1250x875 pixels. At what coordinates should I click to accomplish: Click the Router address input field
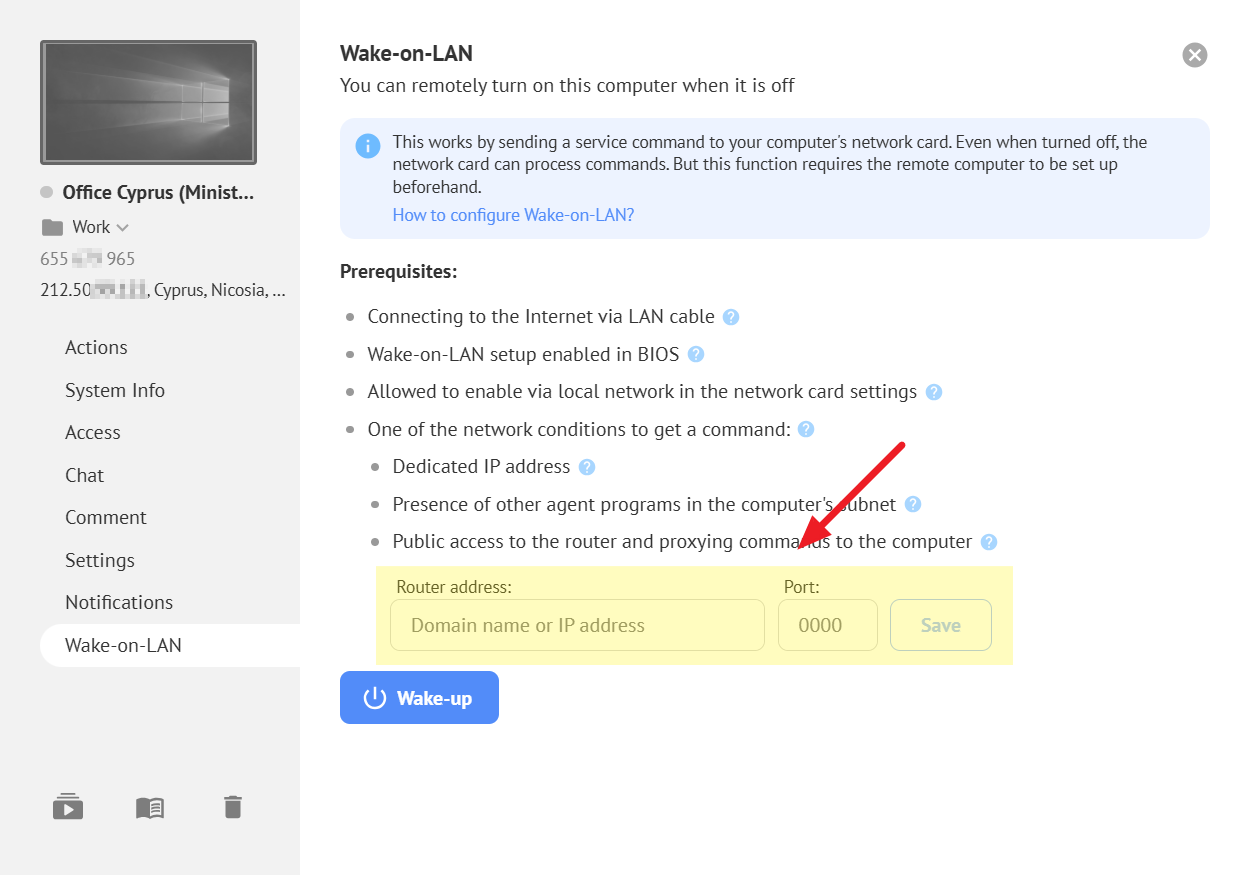[577, 625]
